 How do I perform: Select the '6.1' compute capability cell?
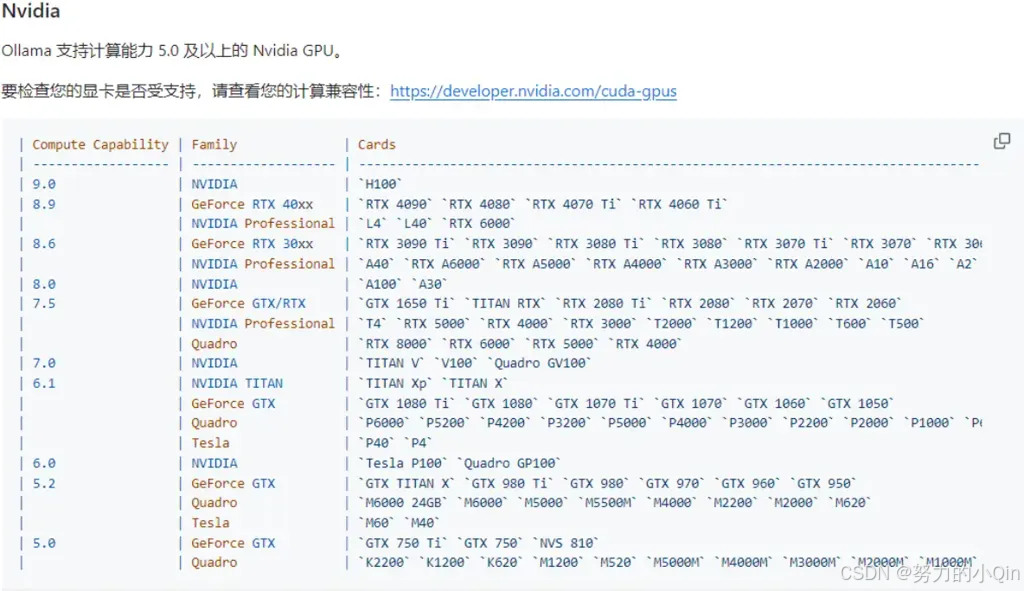click(44, 383)
